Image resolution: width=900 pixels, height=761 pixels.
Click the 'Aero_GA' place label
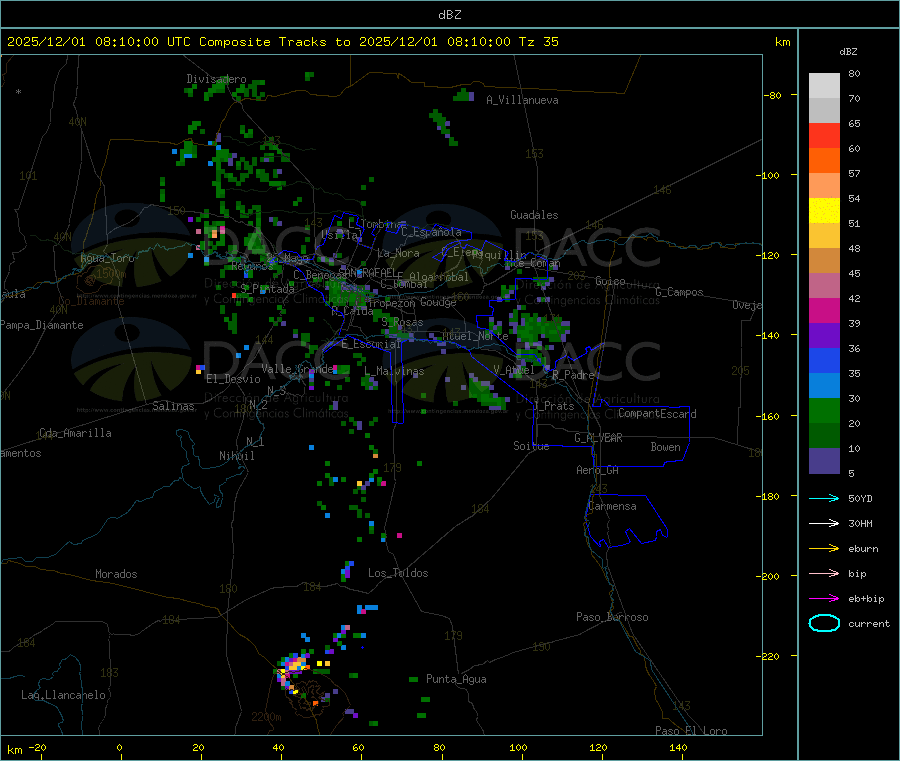pos(597,470)
